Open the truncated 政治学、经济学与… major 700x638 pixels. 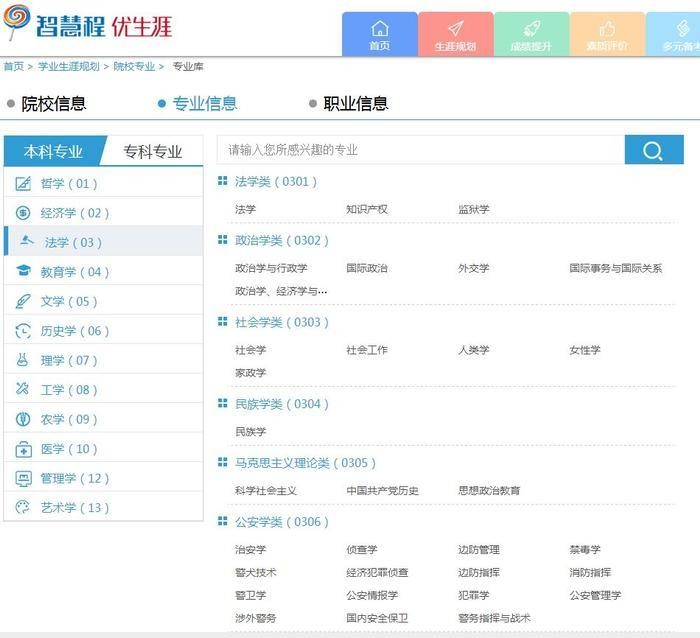coord(281,291)
